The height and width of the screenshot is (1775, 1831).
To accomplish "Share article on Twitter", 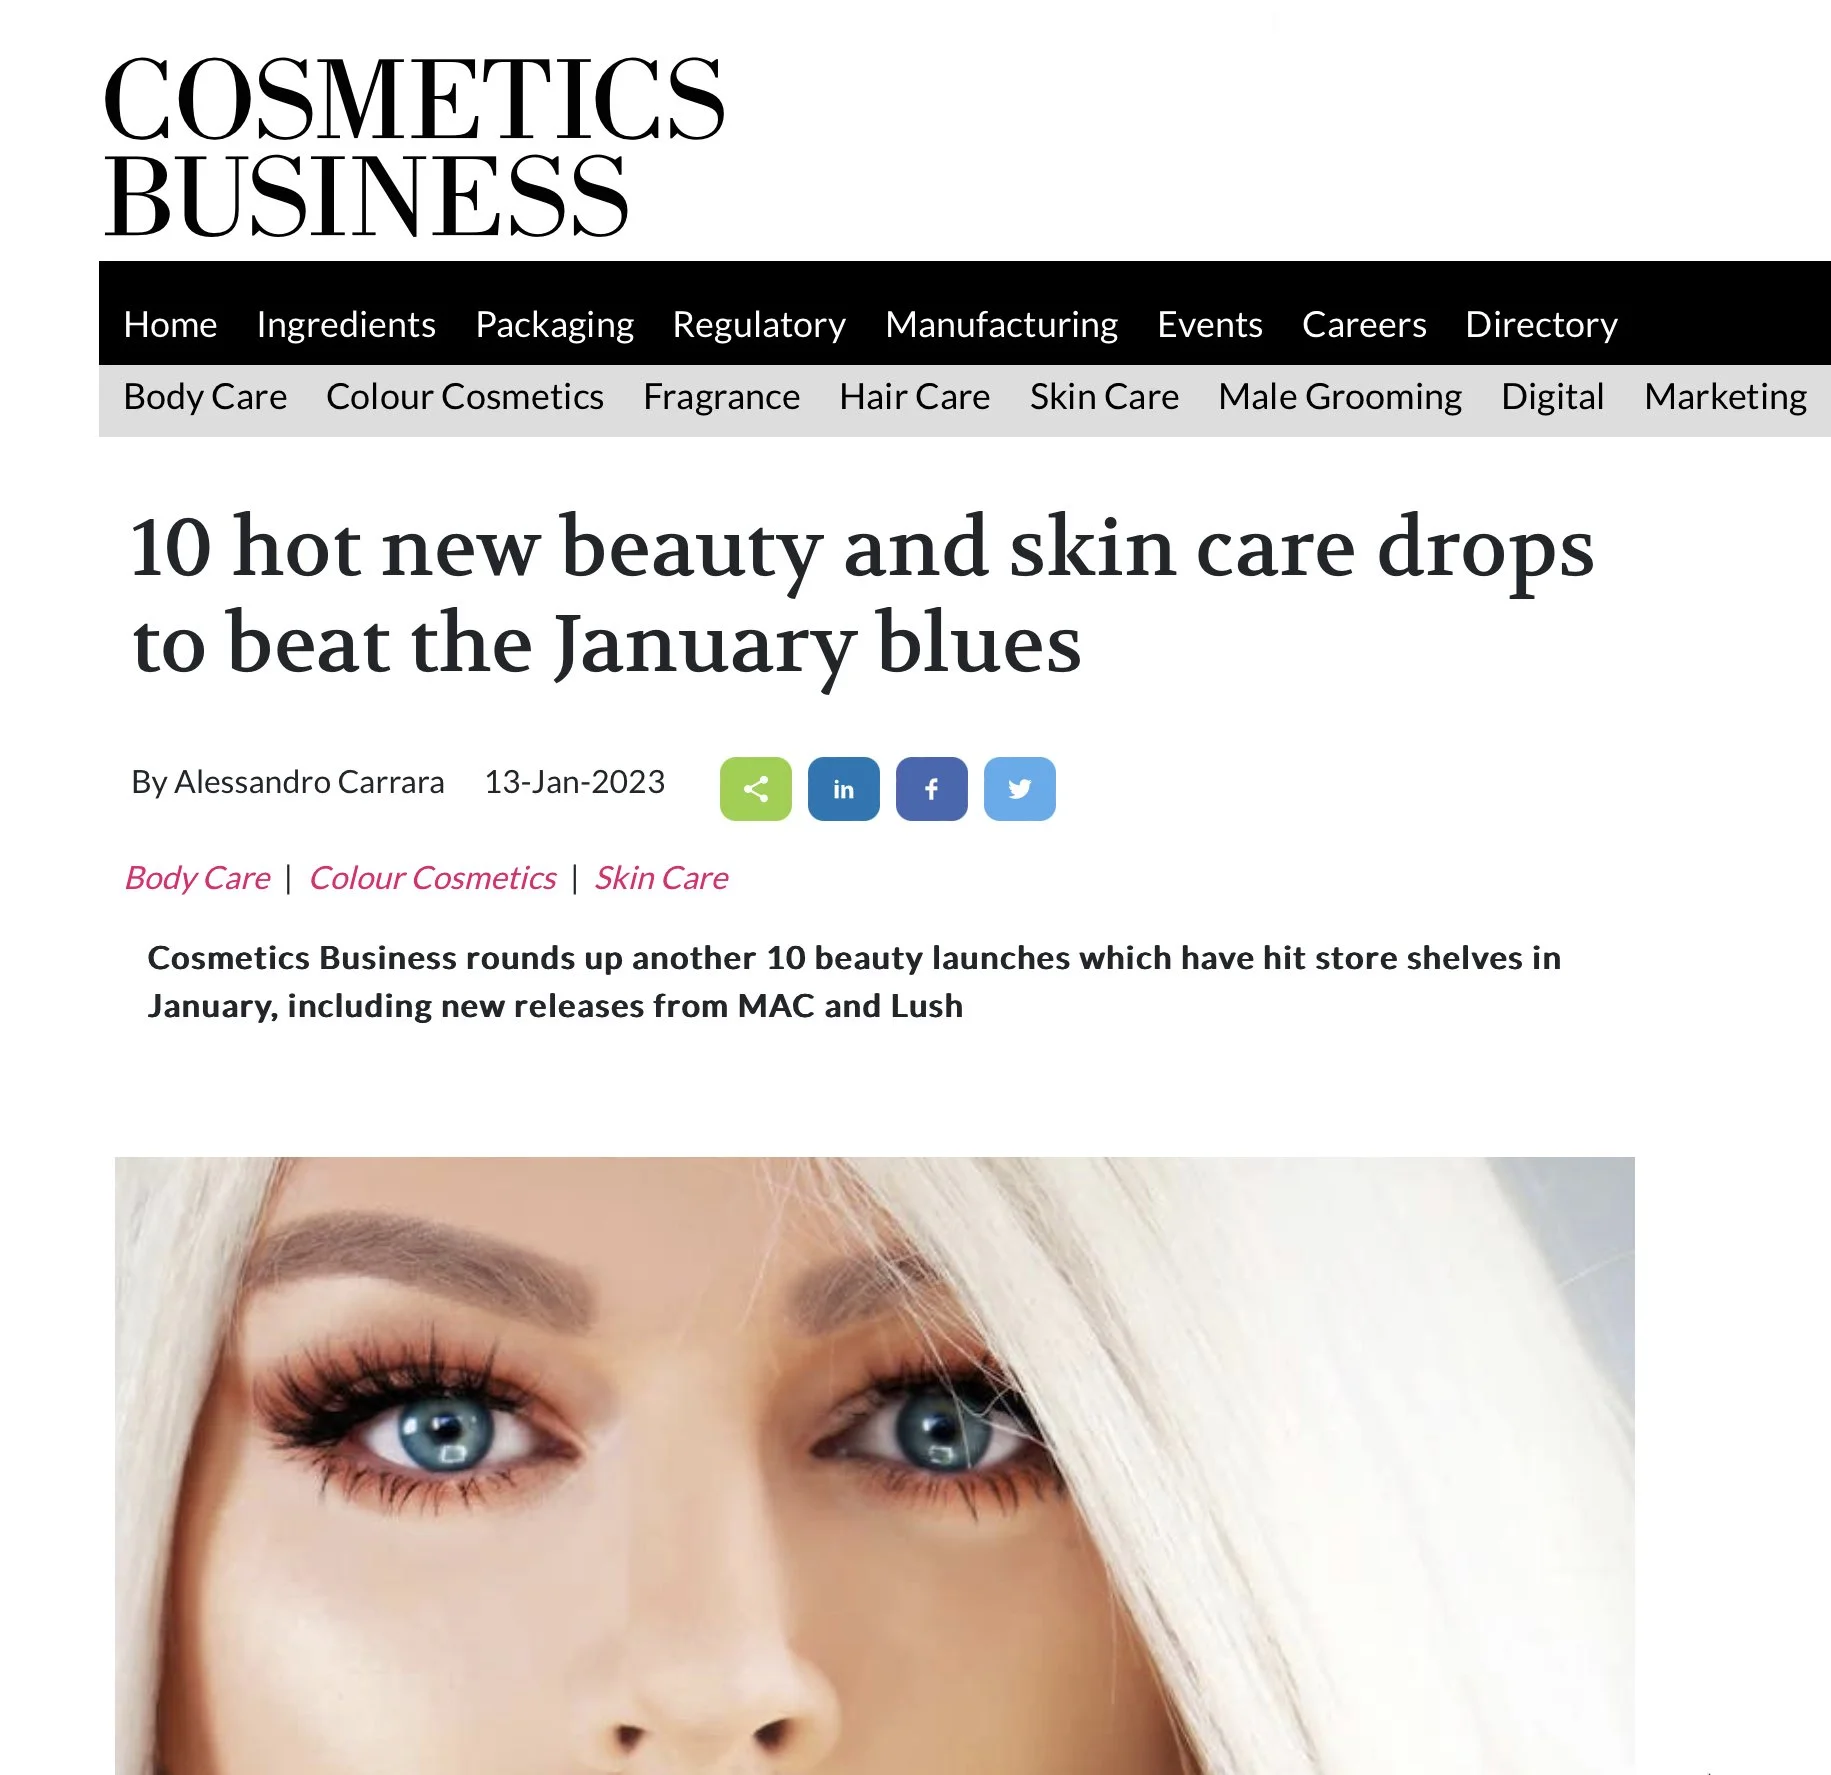I will [x=1019, y=789].
